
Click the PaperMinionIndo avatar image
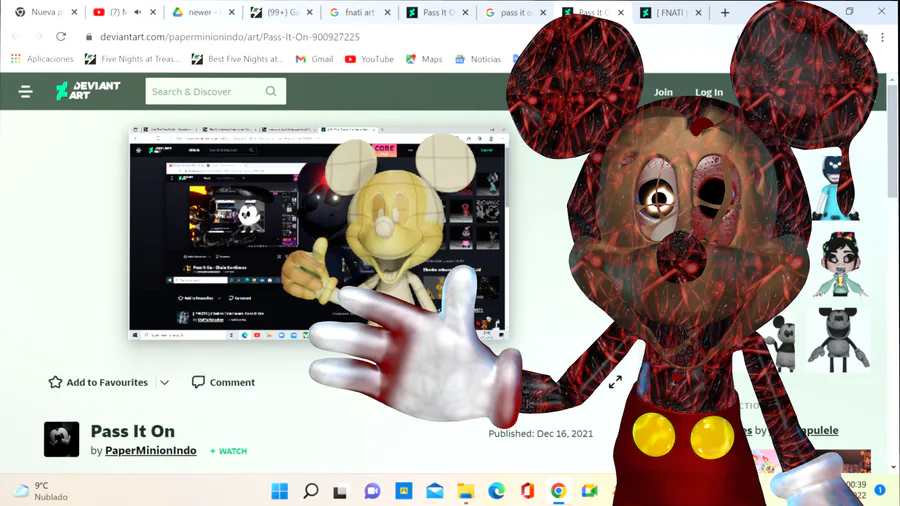(61, 439)
